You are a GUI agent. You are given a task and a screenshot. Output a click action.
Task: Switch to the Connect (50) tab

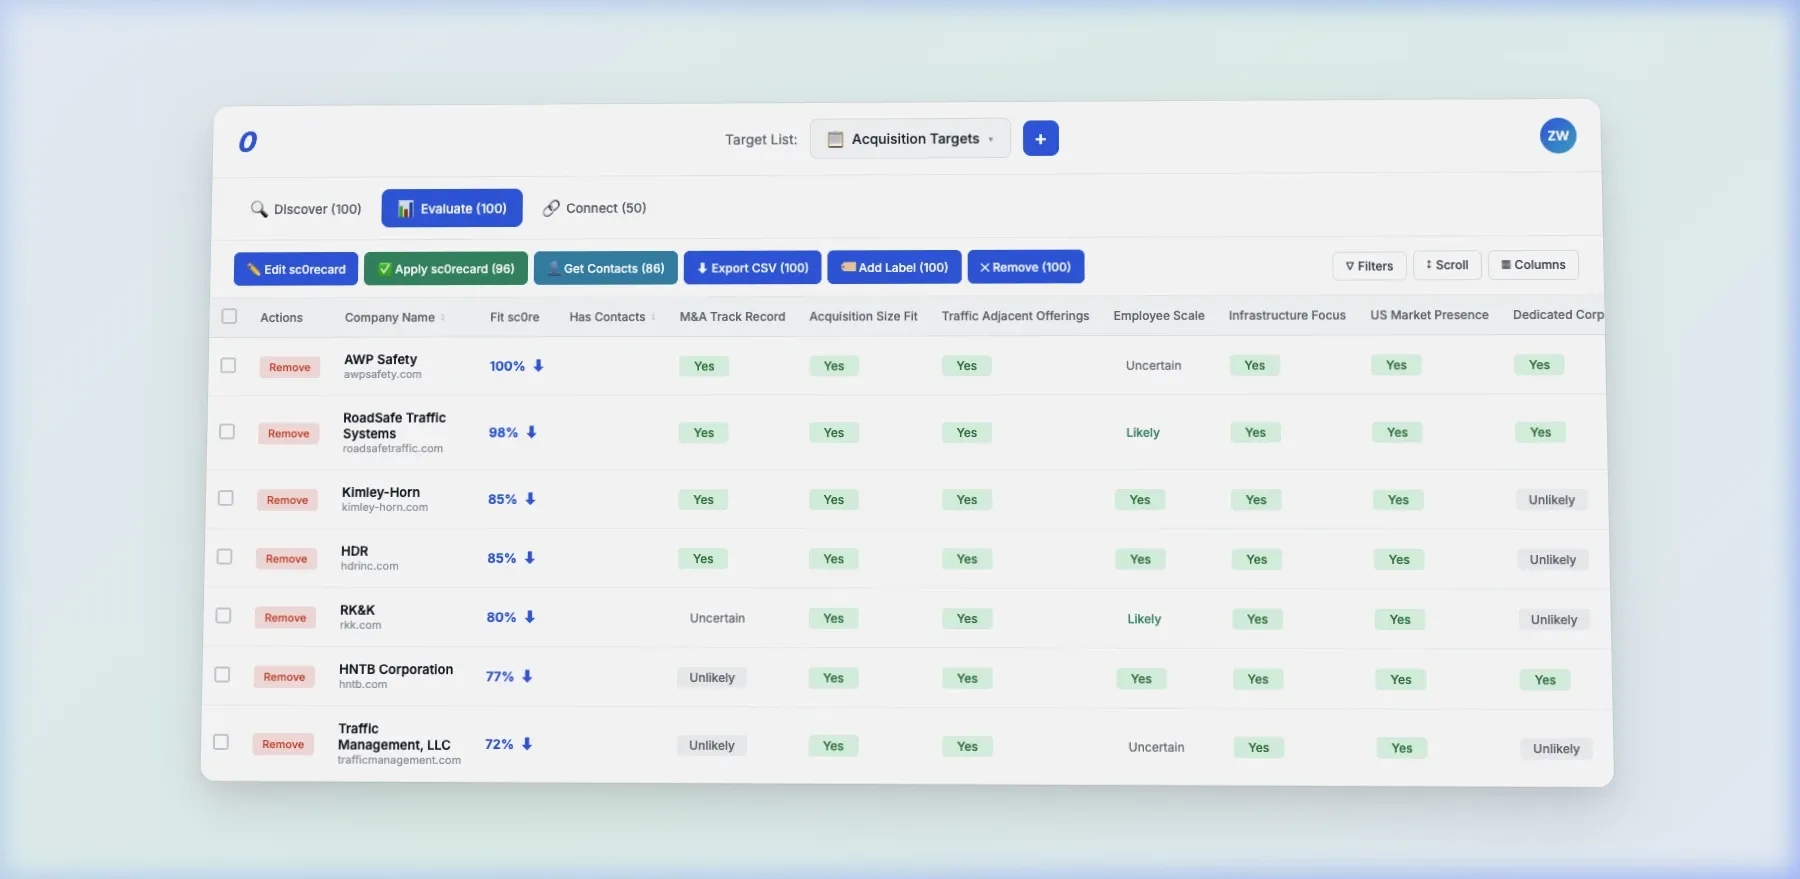tap(595, 208)
